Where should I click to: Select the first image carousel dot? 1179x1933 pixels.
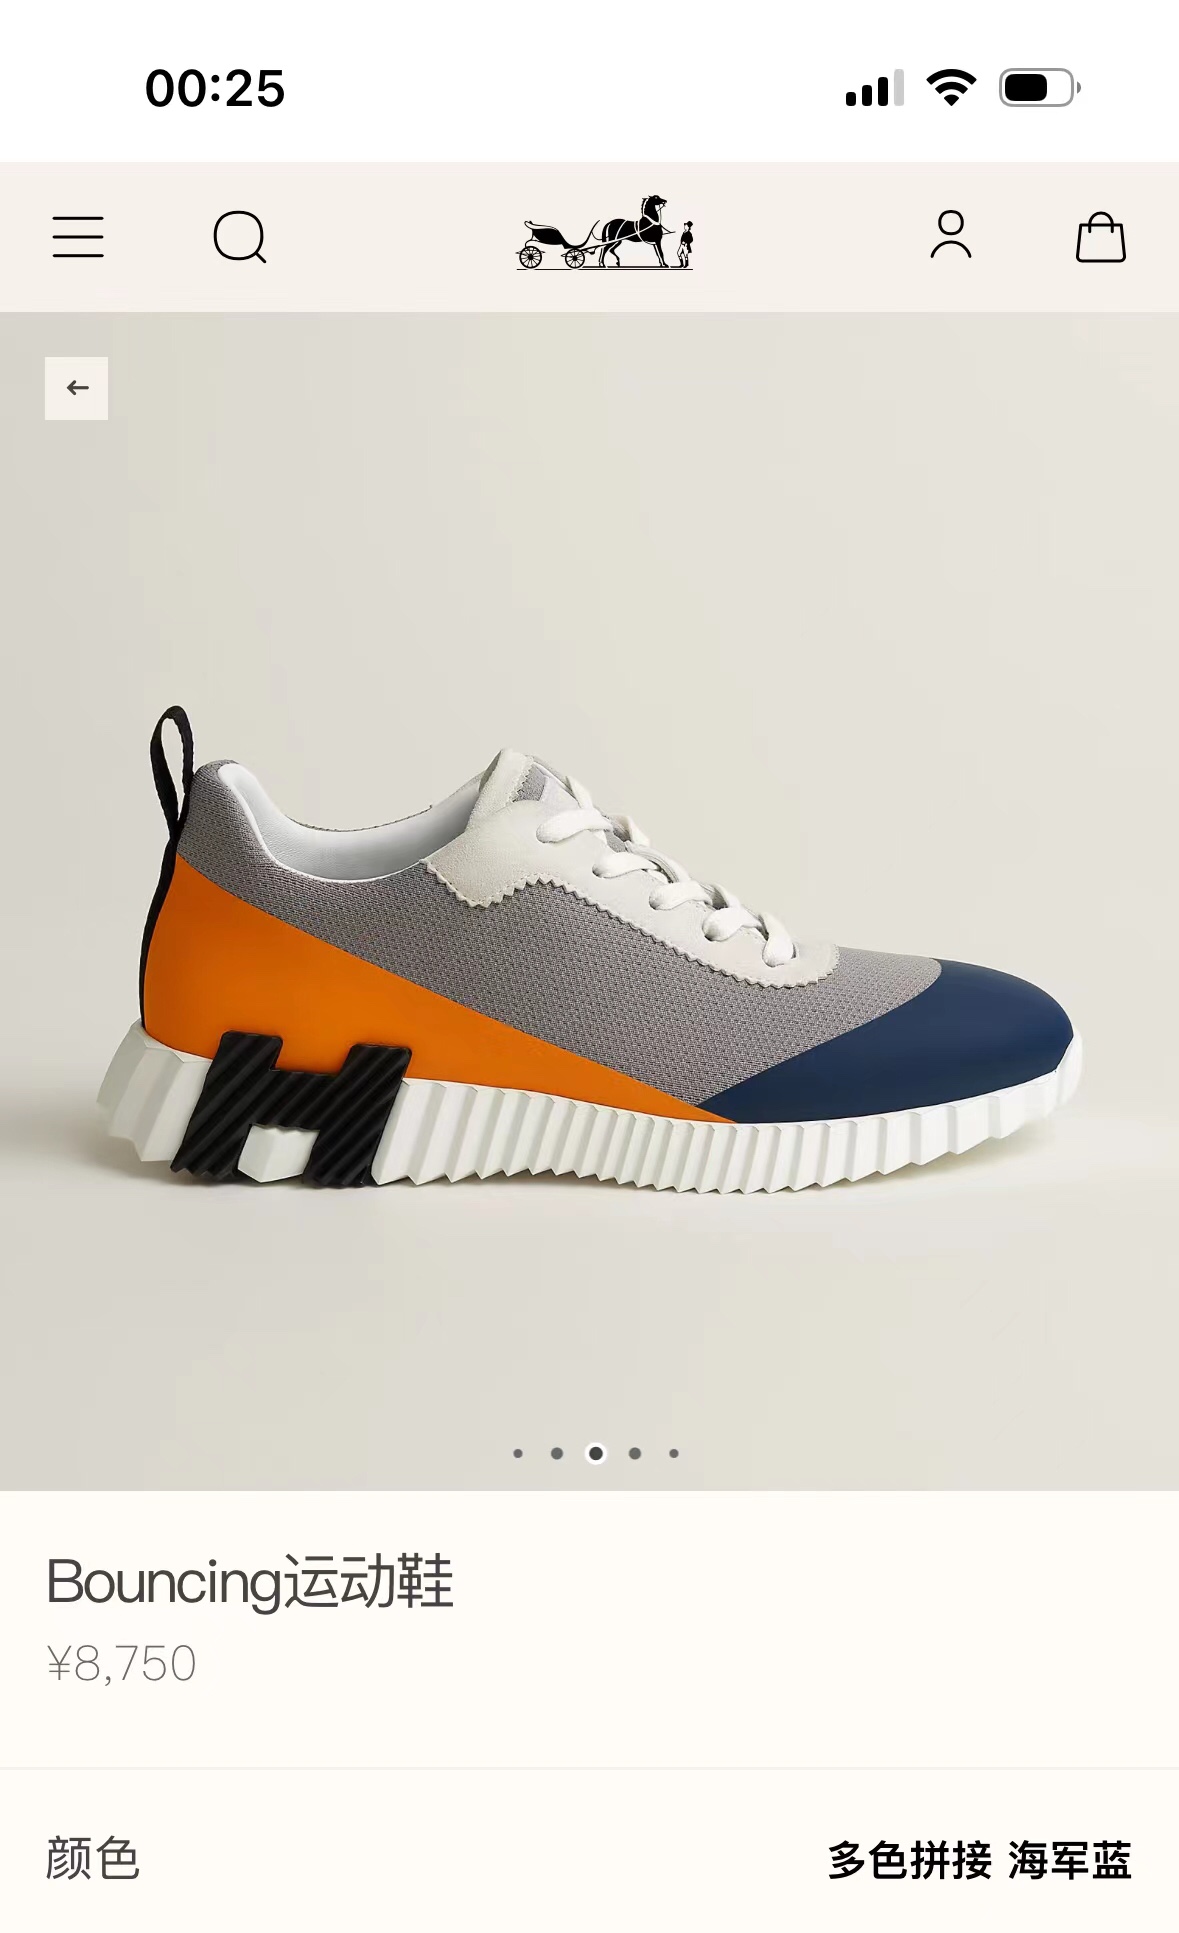point(518,1453)
